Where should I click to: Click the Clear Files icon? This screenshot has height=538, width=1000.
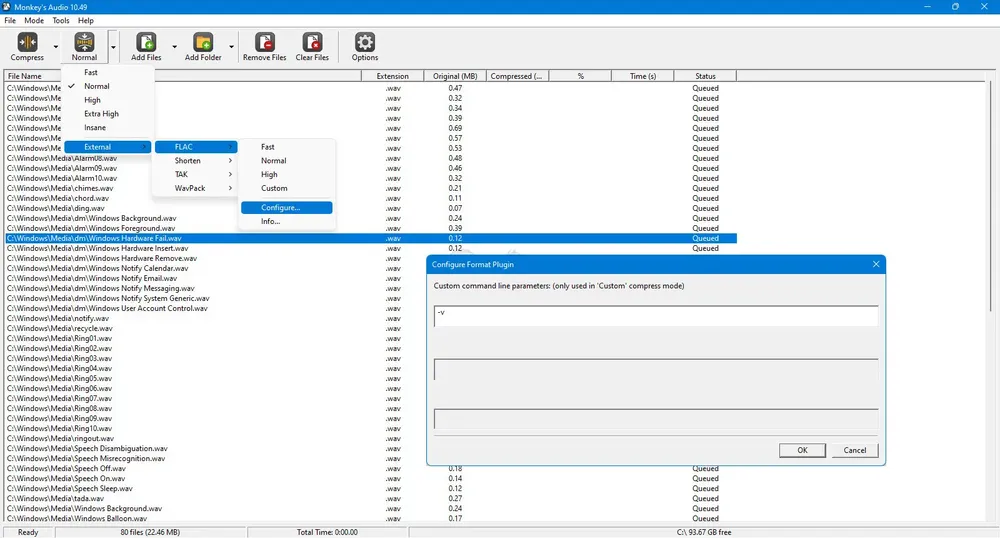312,42
